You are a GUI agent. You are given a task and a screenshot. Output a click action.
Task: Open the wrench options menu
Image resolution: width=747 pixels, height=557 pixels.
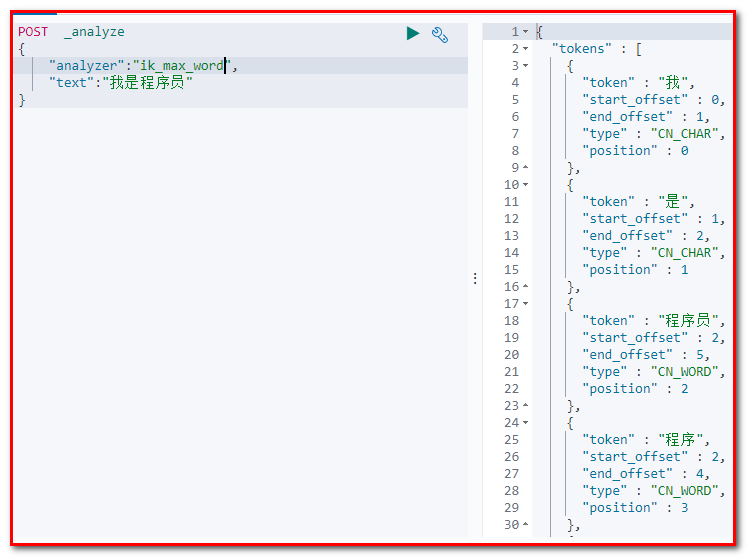tap(440, 34)
